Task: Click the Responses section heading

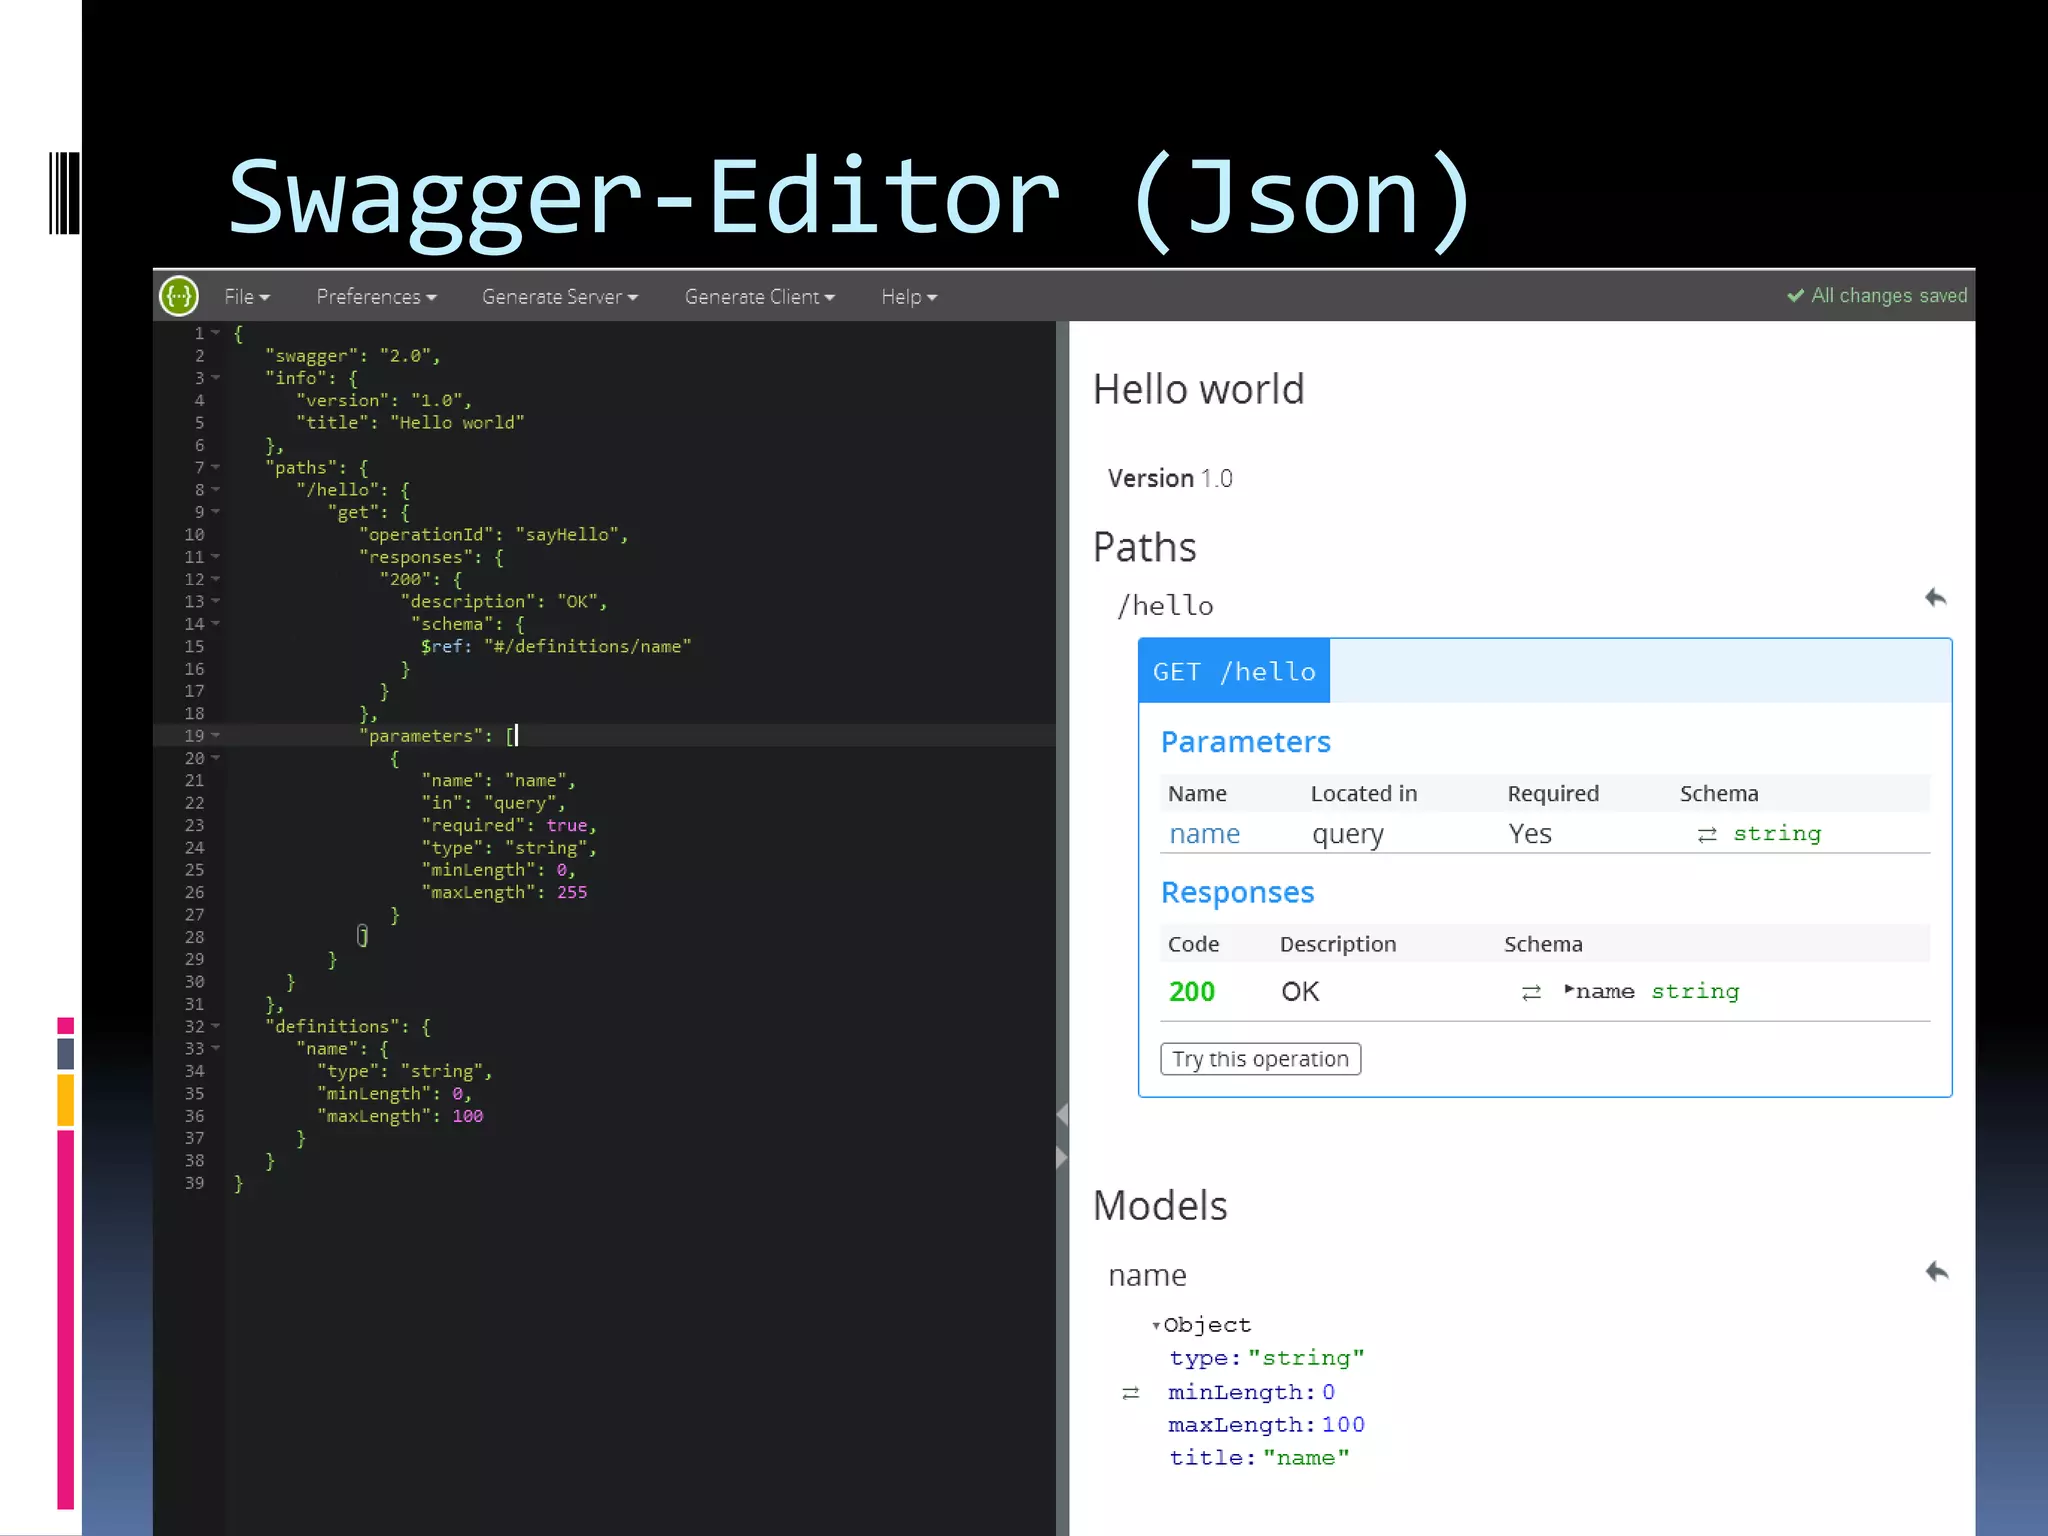Action: click(1237, 893)
